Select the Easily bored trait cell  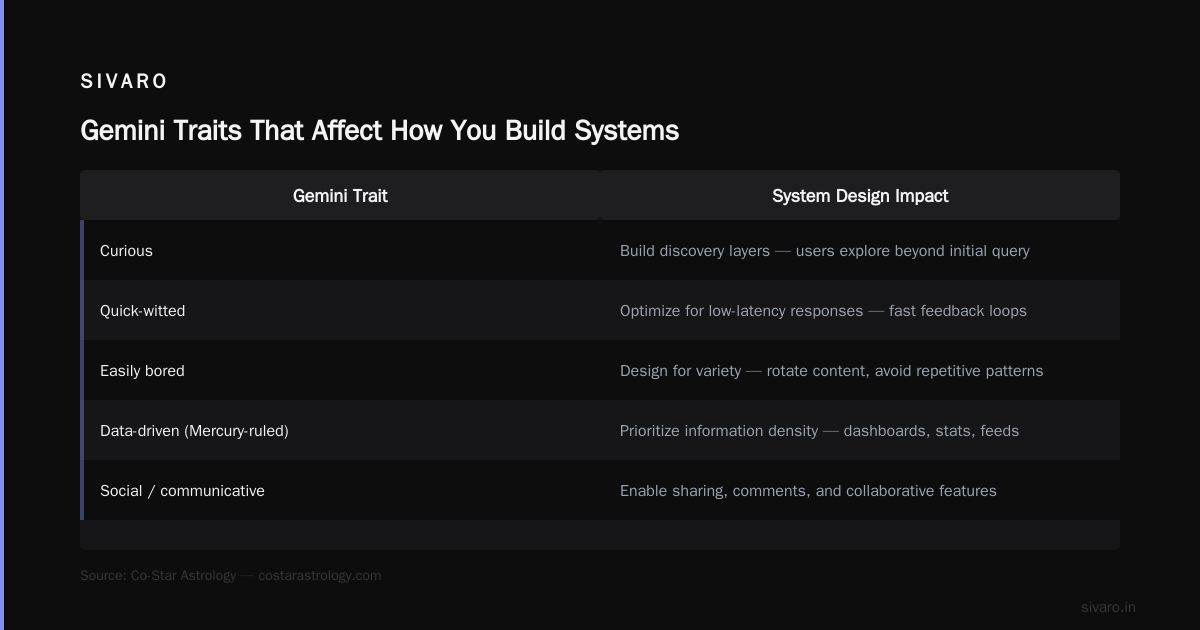click(342, 371)
